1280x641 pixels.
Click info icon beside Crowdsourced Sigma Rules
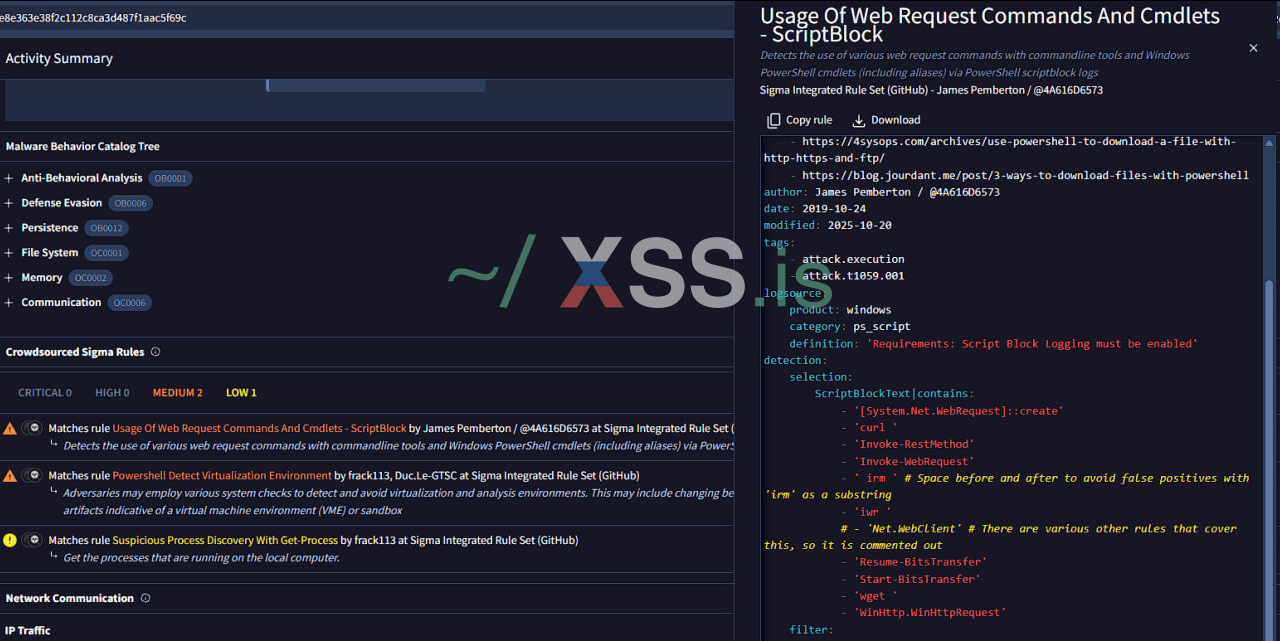coord(155,352)
